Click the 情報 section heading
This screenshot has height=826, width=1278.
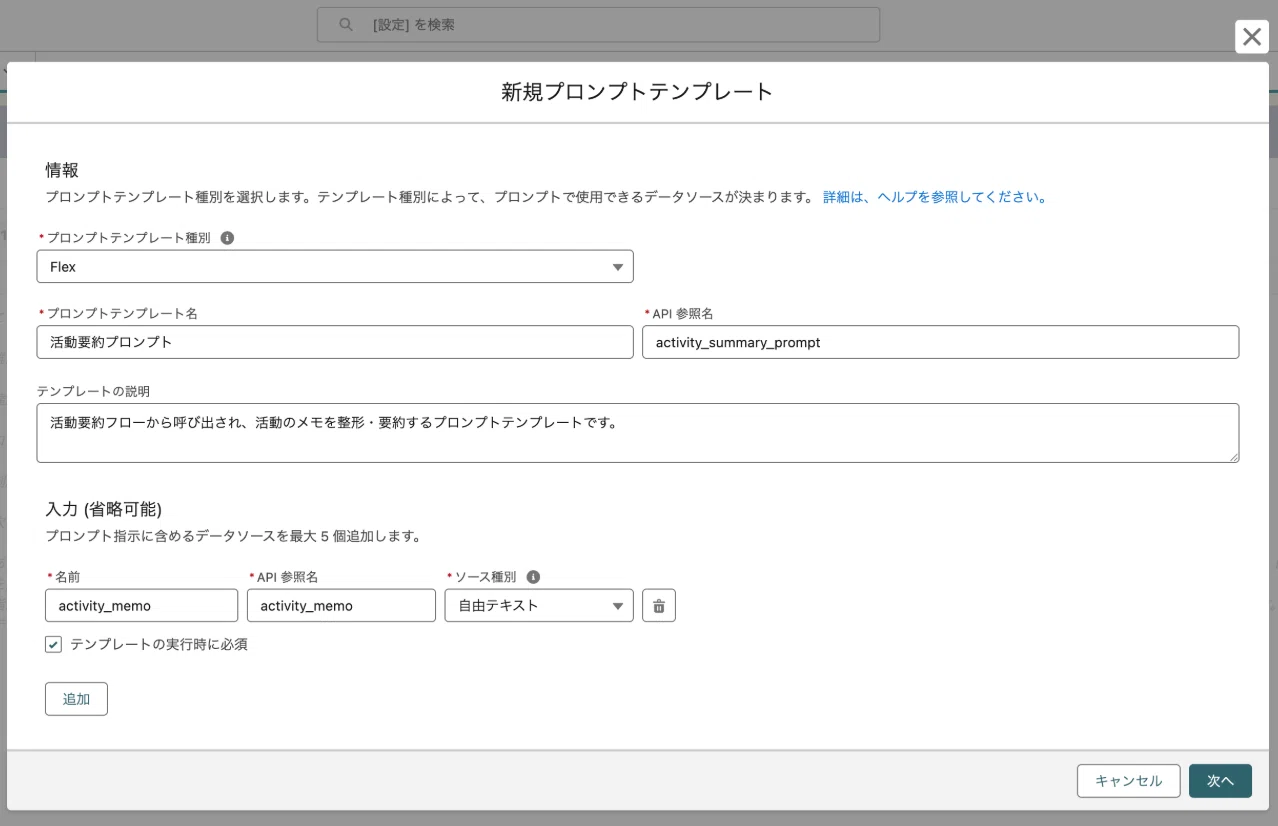pos(62,170)
